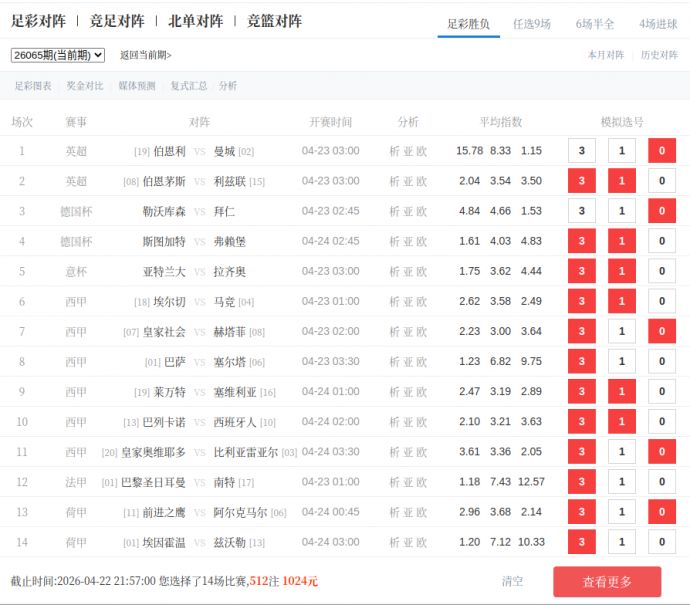Click 清空 to clear selections
The width and height of the screenshot is (690, 605).
pyautogui.click(x=512, y=581)
